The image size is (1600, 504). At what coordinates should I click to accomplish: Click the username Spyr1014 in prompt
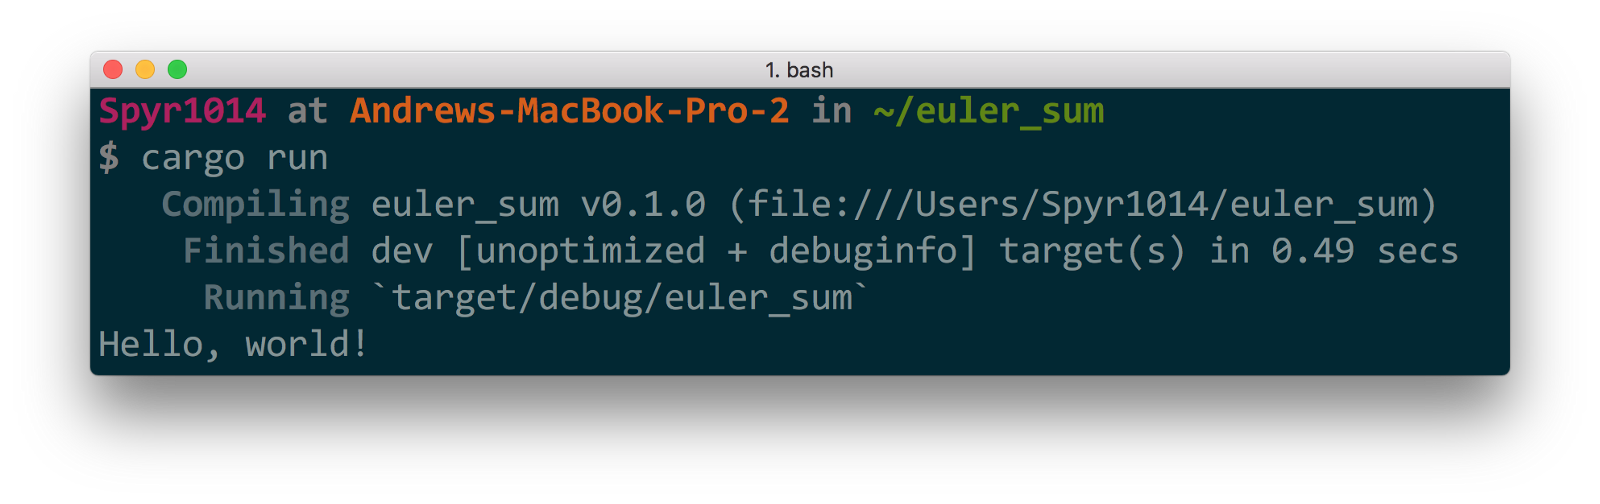click(x=182, y=111)
